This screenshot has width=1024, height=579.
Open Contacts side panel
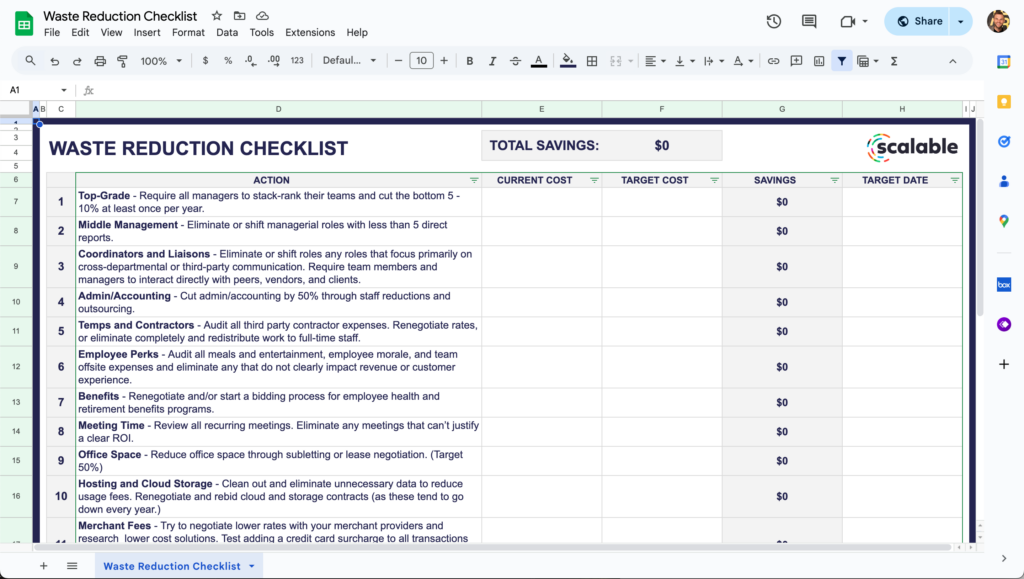pyautogui.click(x=1004, y=181)
